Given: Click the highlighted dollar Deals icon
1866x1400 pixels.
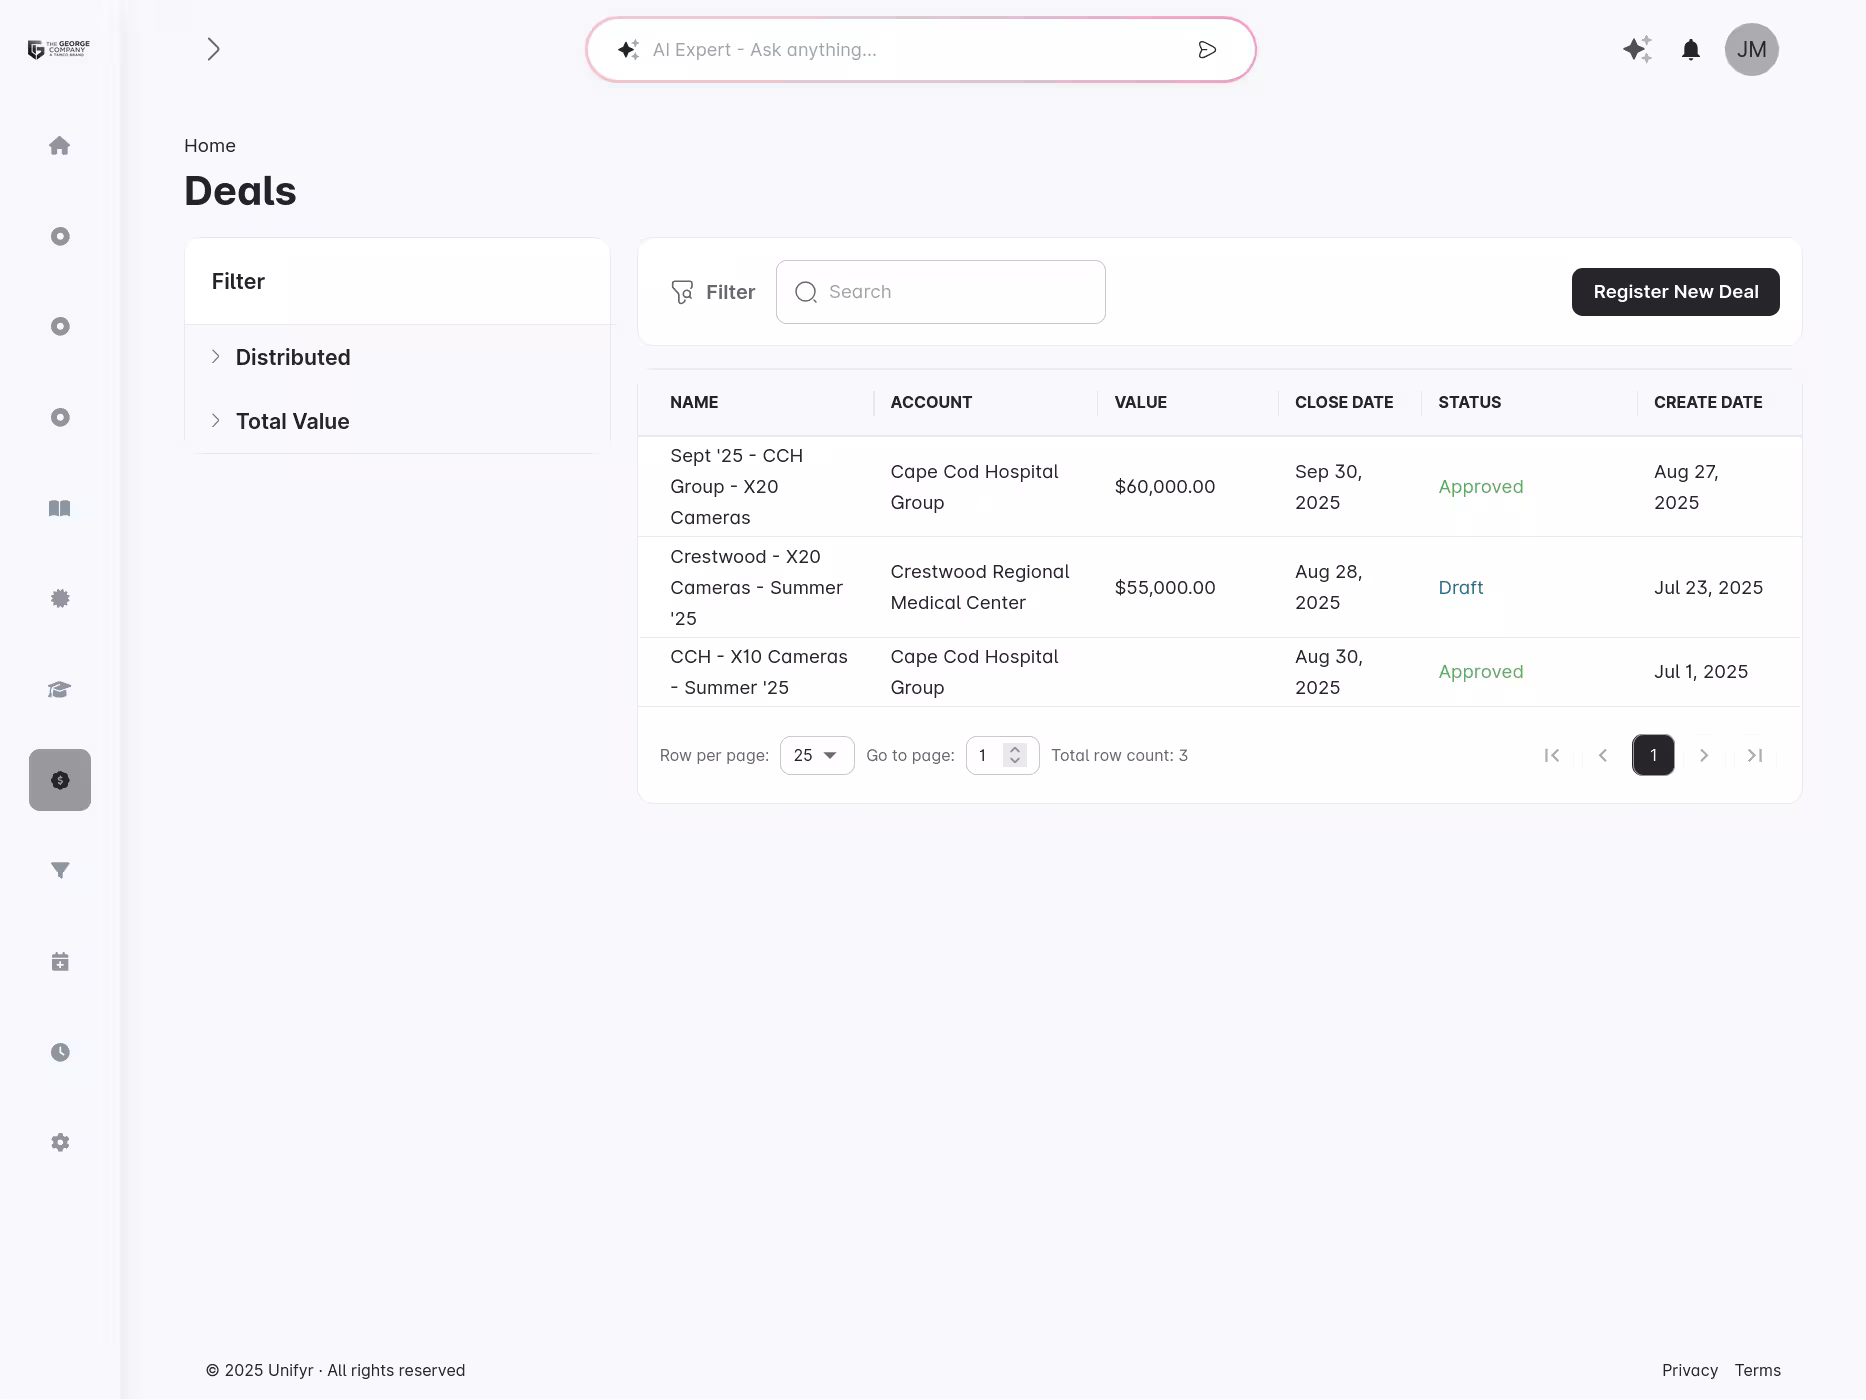Looking at the screenshot, I should (59, 780).
